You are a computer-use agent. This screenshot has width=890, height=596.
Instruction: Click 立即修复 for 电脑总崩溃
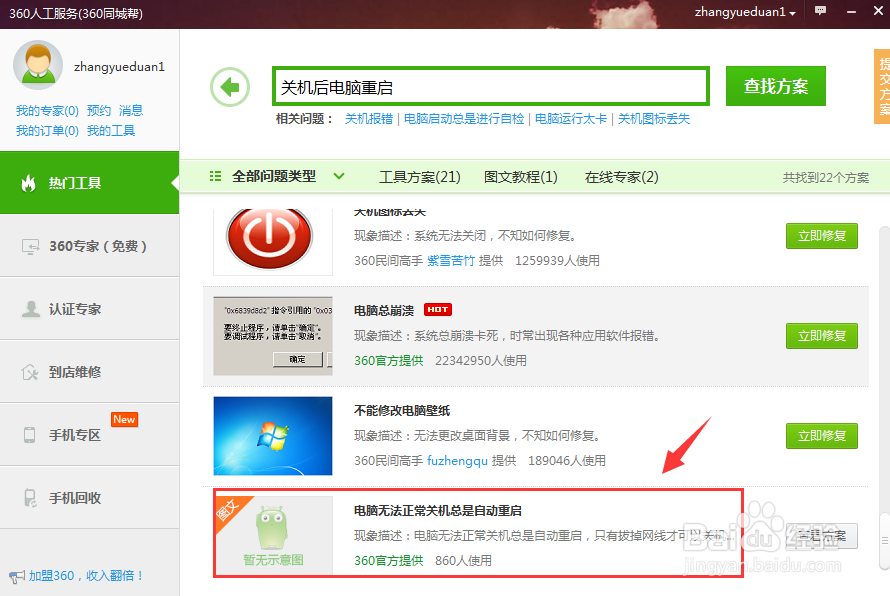(x=821, y=336)
